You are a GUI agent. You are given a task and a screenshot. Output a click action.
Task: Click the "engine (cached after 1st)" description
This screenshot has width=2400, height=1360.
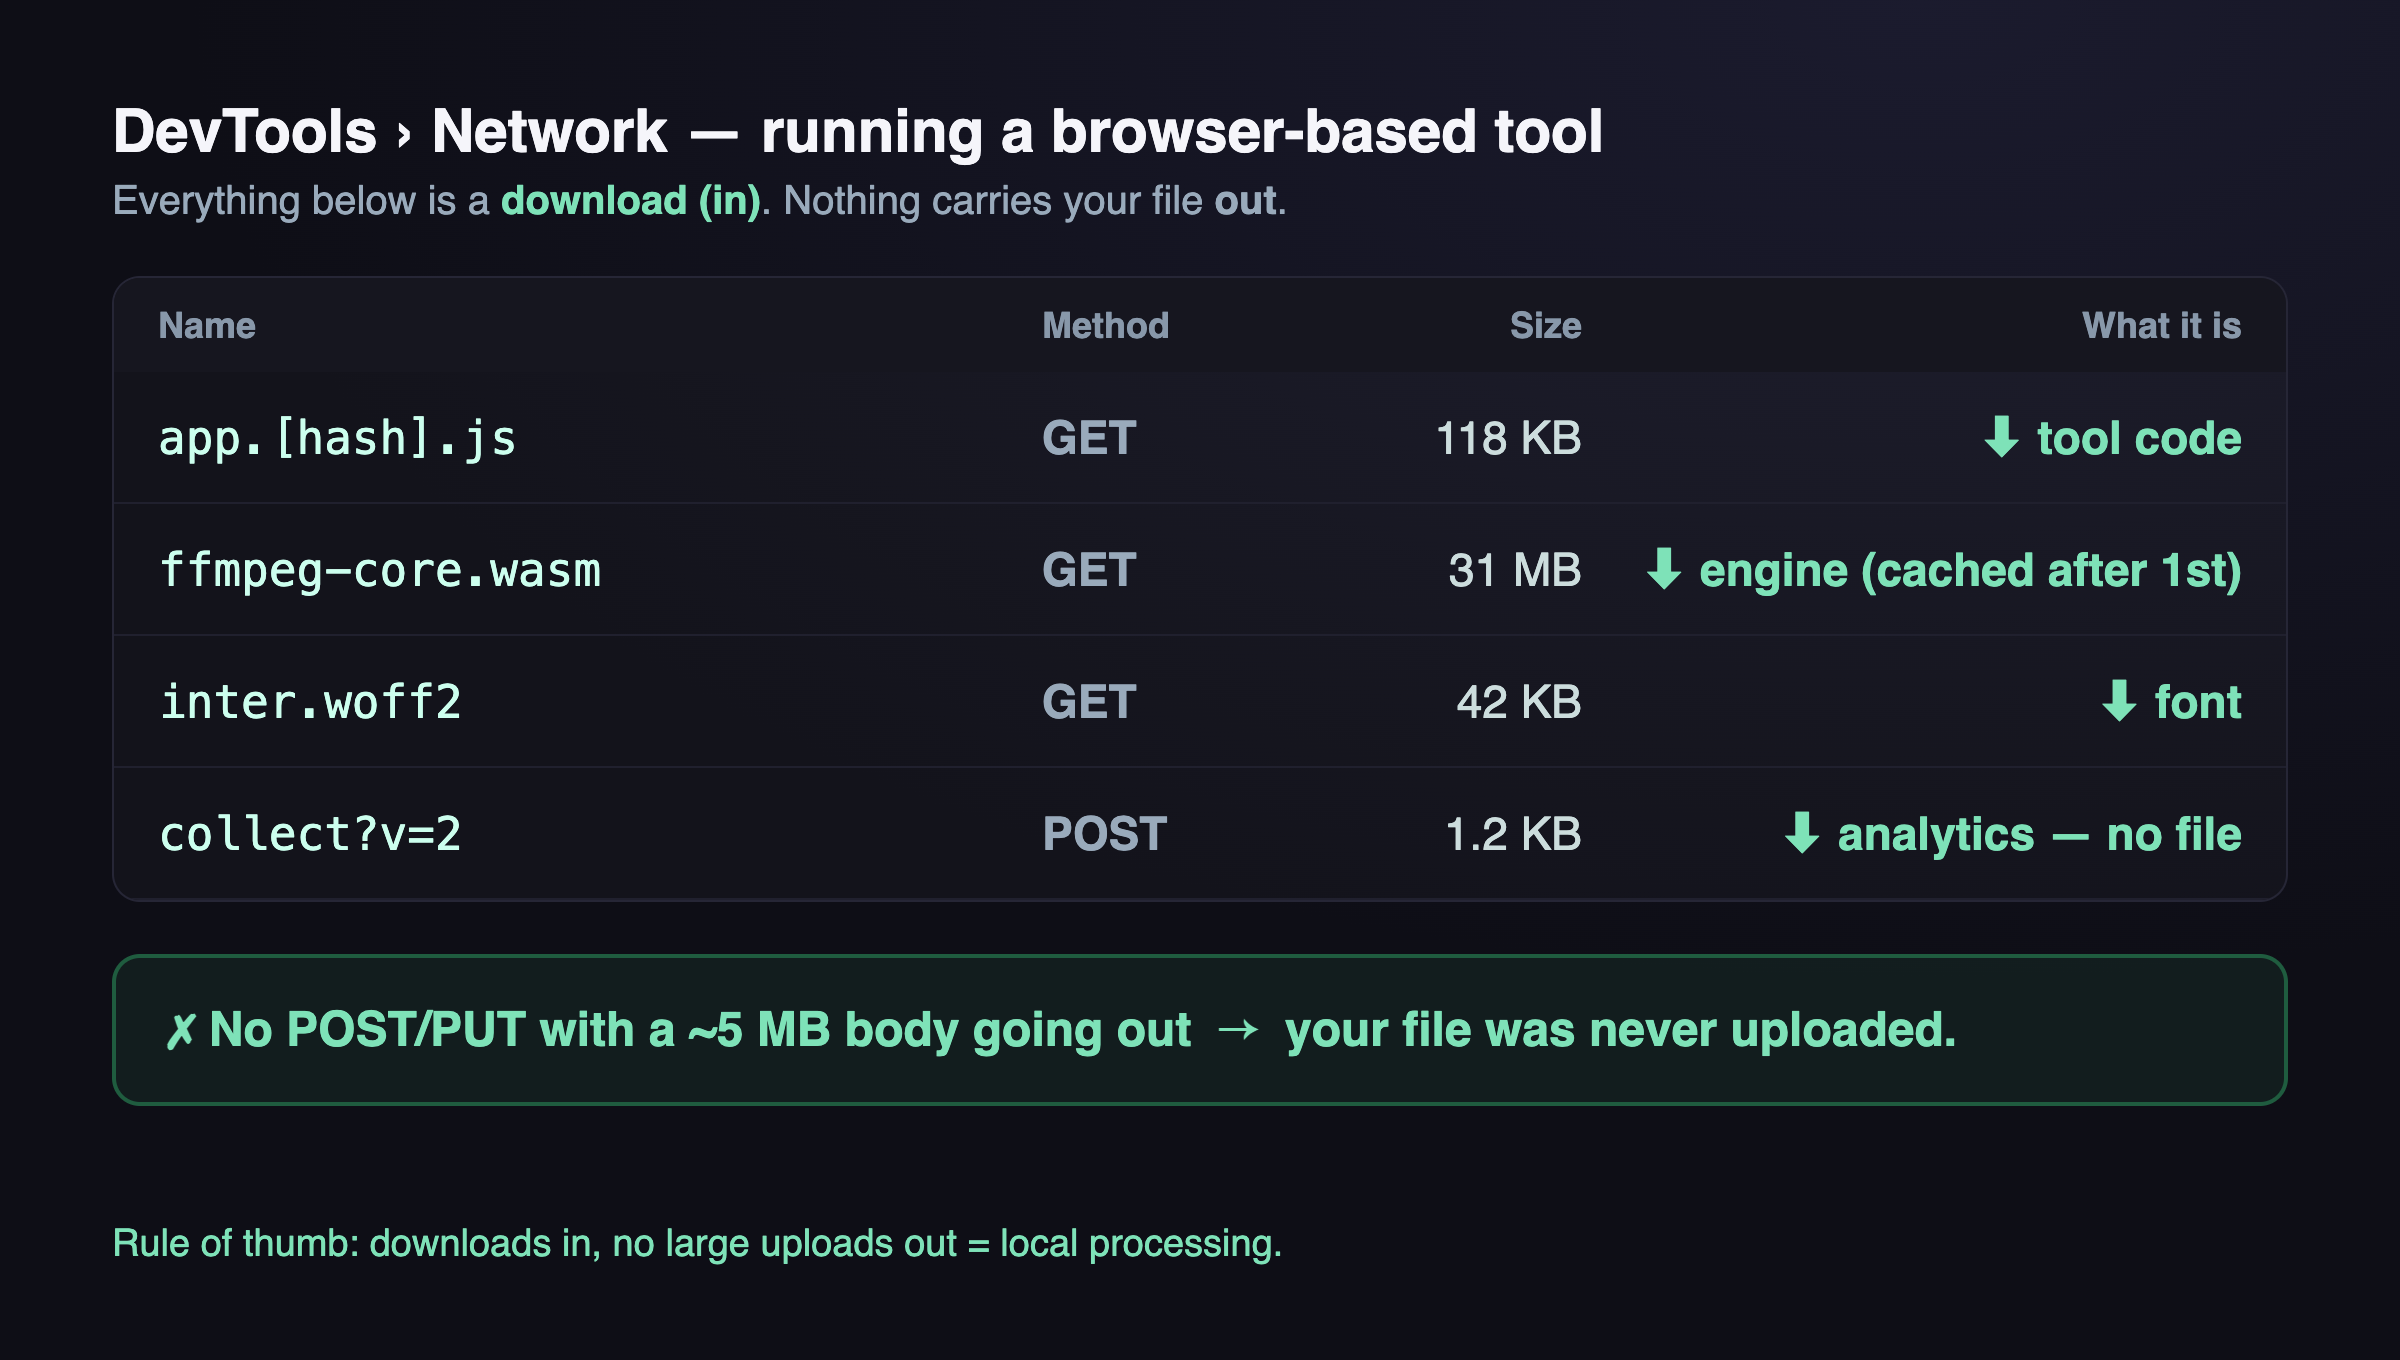[1970, 571]
